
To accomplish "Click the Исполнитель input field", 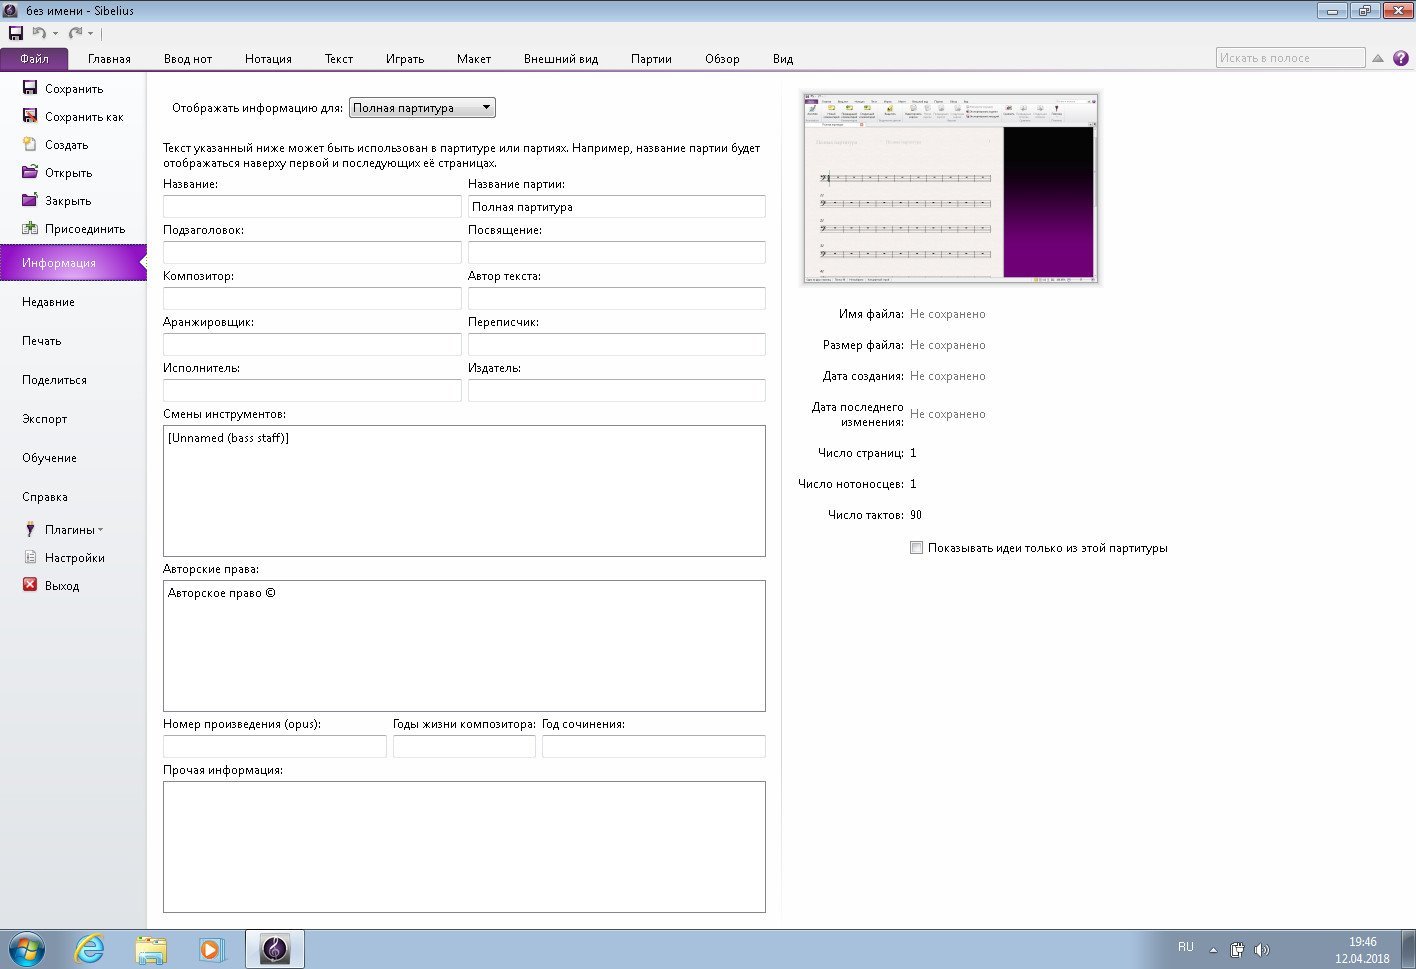I will point(312,390).
